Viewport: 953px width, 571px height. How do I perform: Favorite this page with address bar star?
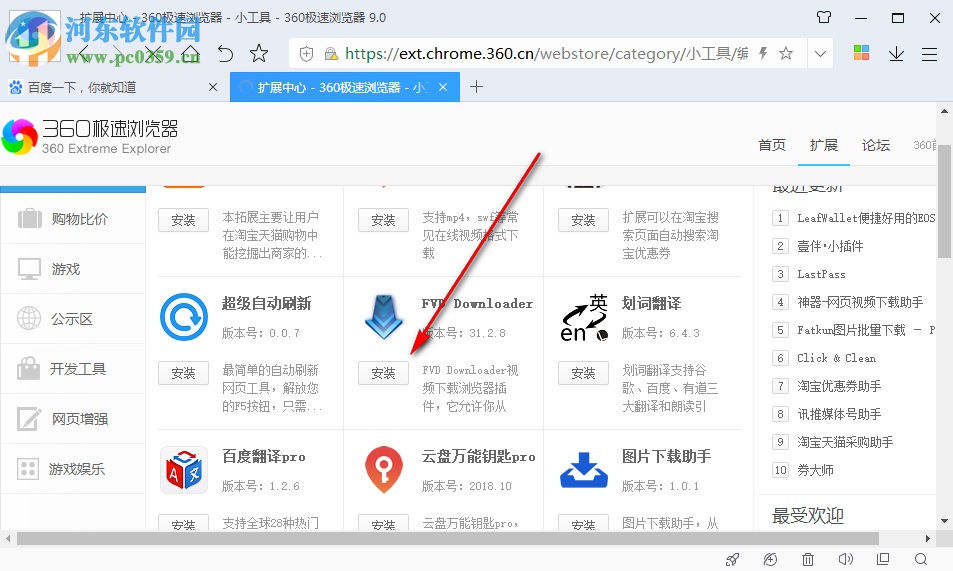tap(786, 54)
